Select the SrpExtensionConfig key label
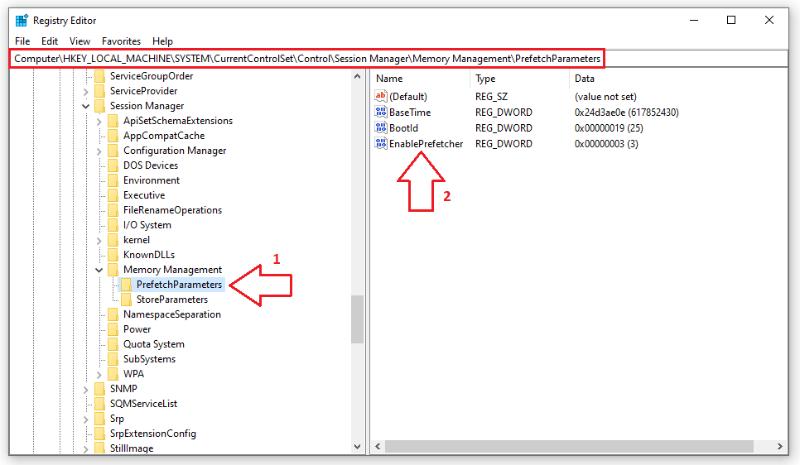 [x=153, y=433]
